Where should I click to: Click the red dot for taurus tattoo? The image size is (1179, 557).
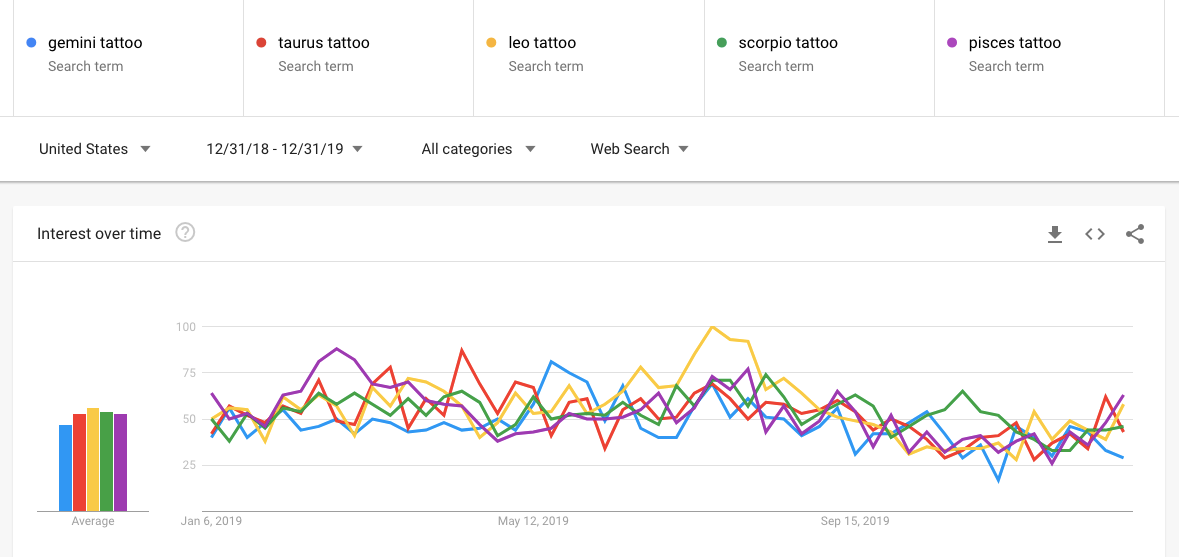262,43
